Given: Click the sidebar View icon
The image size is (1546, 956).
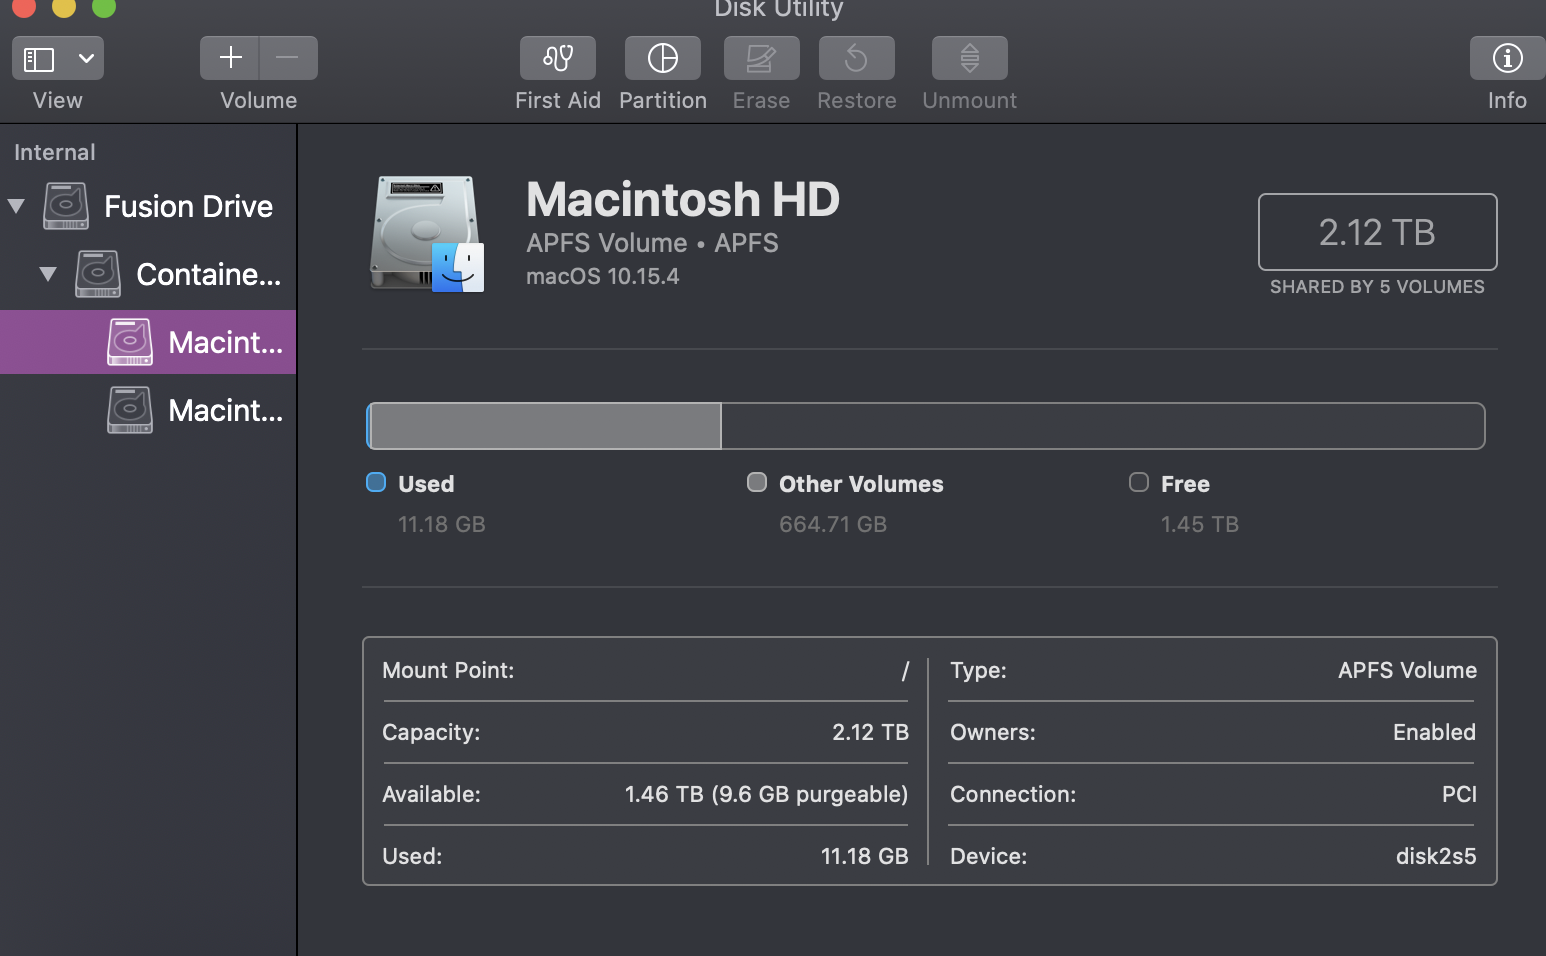Looking at the screenshot, I should pyautogui.click(x=39, y=59).
